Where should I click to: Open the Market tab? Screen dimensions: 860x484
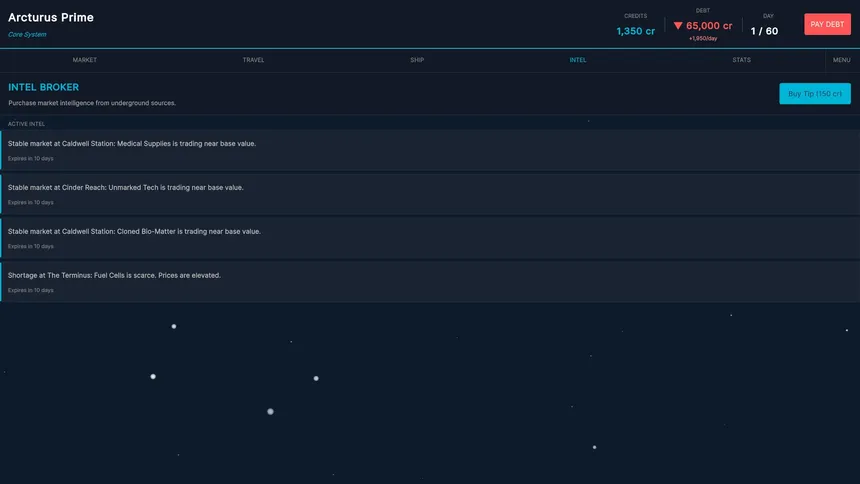click(84, 60)
